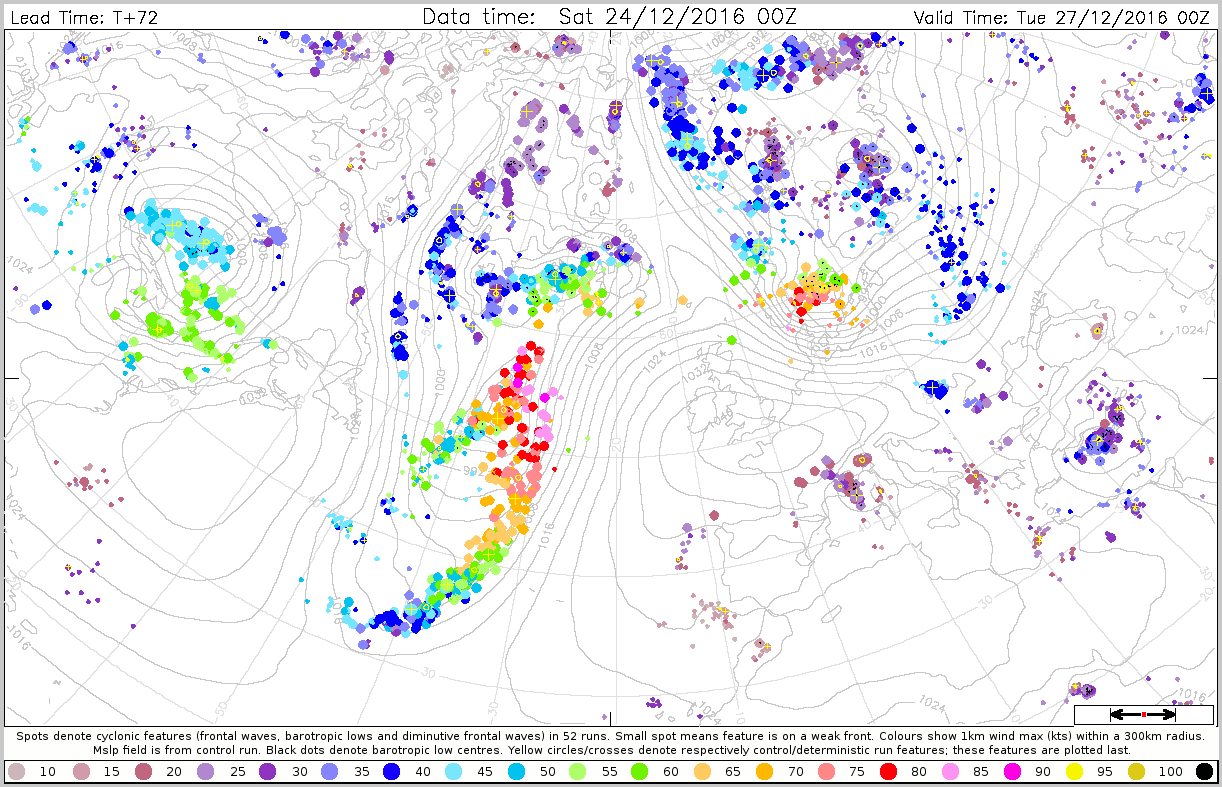The image size is (1222, 787).
Task: Select the 'Data time: Sat 24/12/2016 00Z' title
Action: (x=610, y=17)
